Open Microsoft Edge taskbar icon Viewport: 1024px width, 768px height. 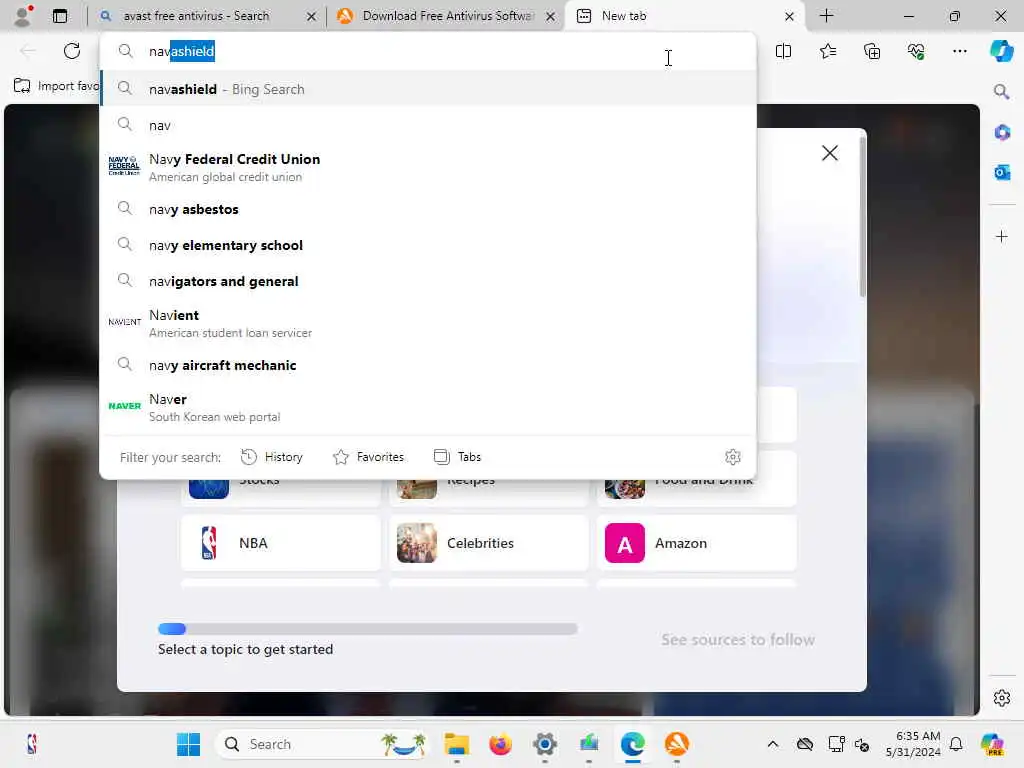[x=632, y=744]
